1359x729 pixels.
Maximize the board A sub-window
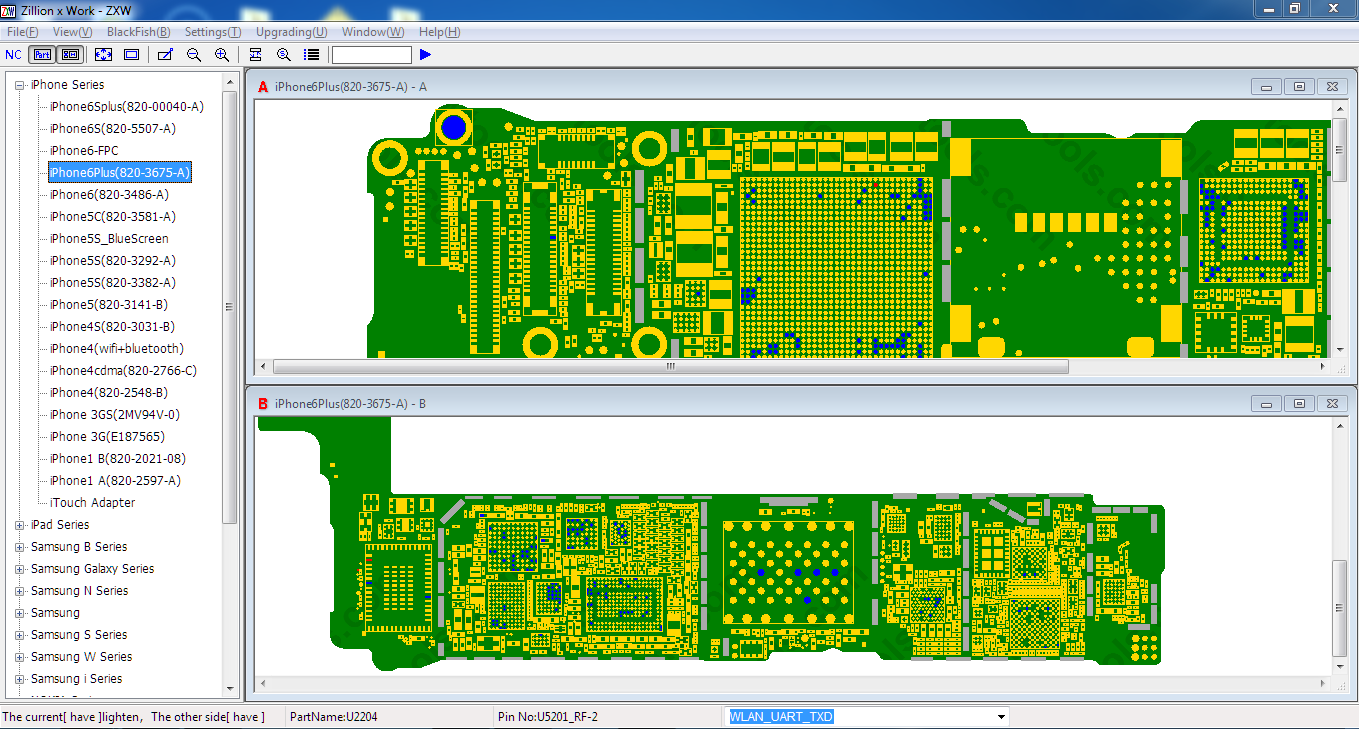[1299, 87]
